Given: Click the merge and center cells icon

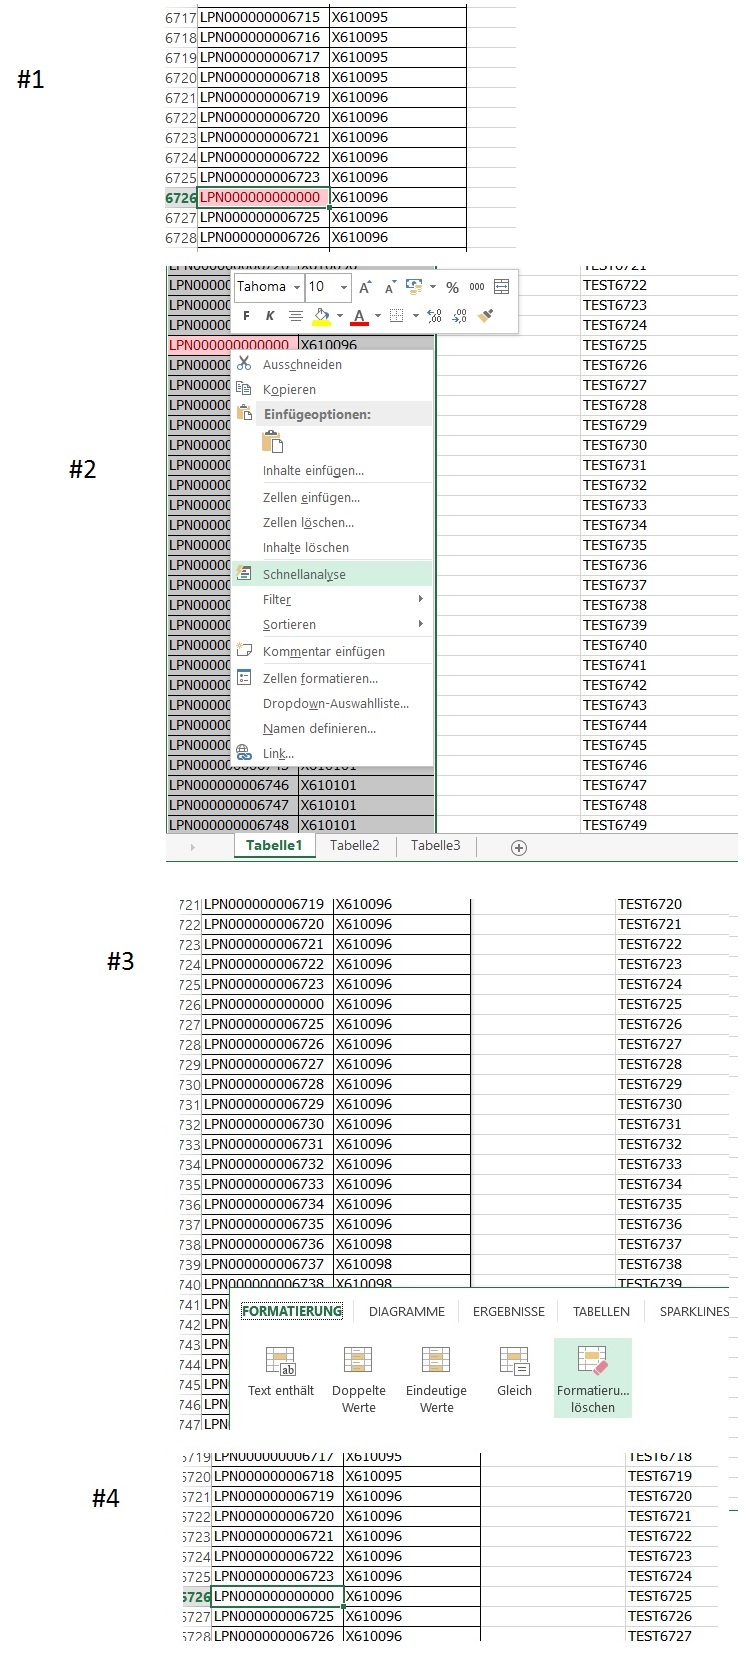Looking at the screenshot, I should [501, 288].
